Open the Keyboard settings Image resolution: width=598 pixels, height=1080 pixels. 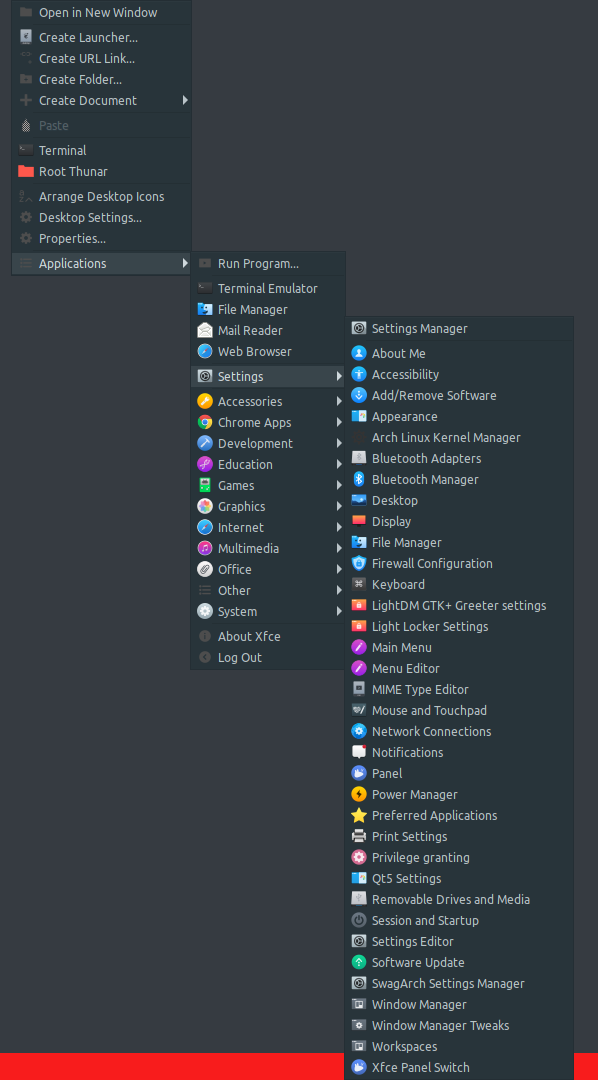click(400, 584)
